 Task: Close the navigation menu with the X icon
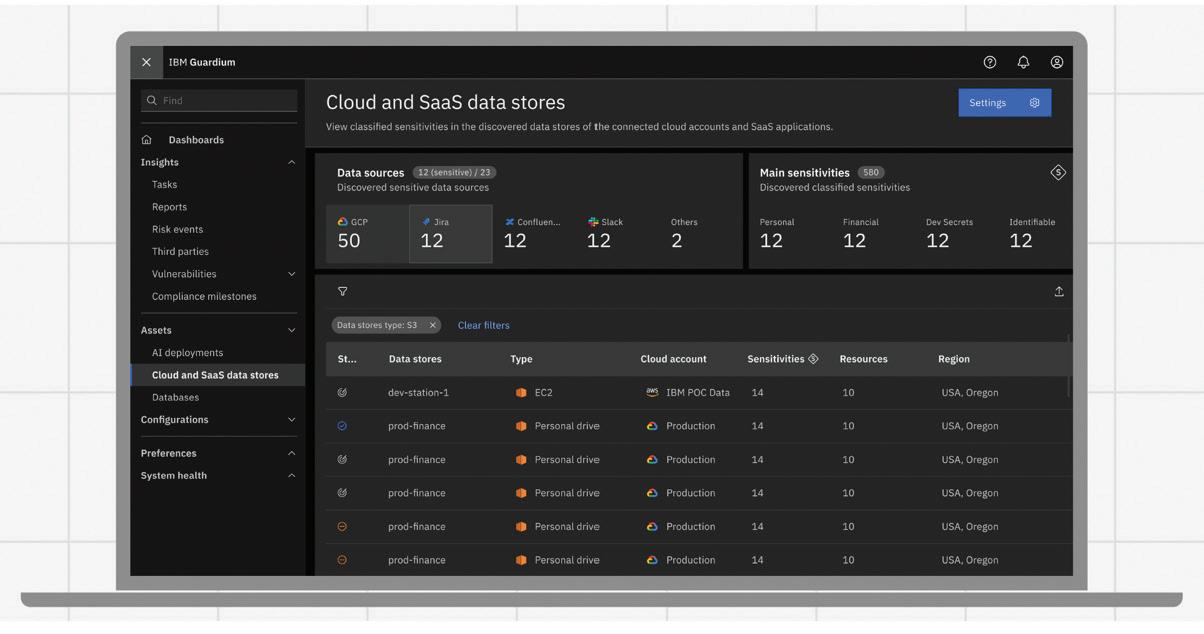click(146, 62)
